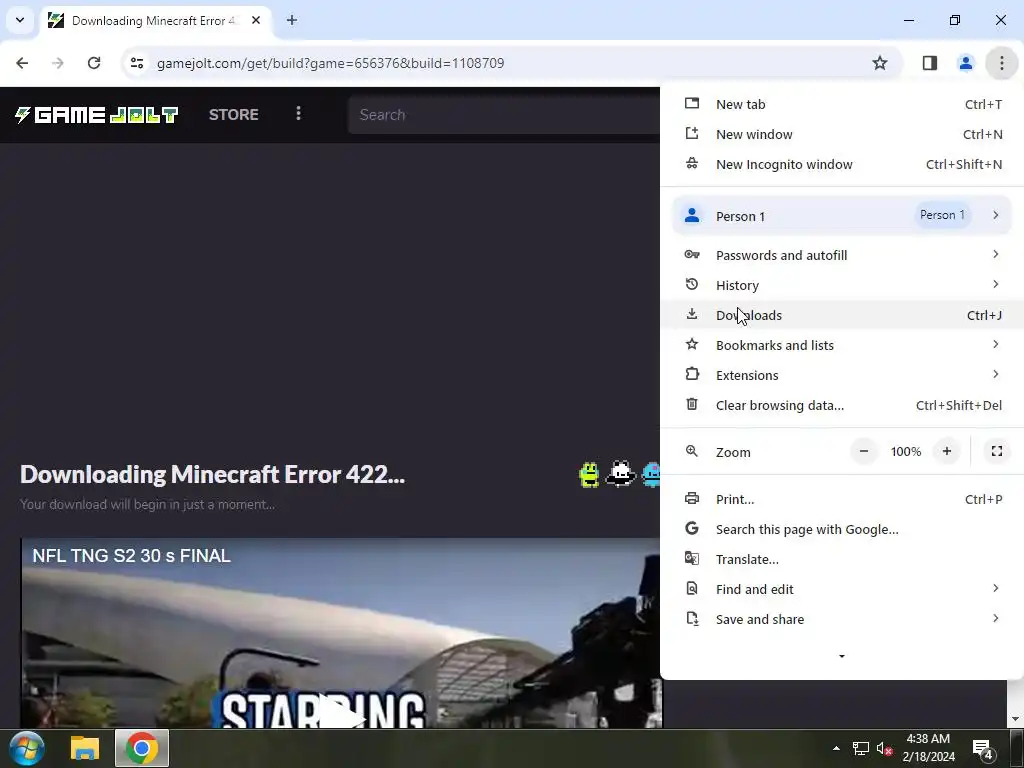Select Print from the menu
The width and height of the screenshot is (1024, 768).
(x=842, y=500)
